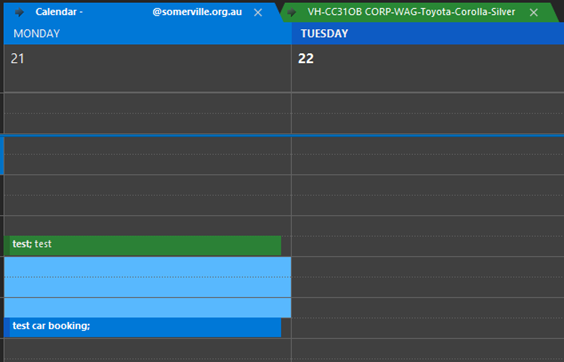
Task: Open the green 'test; test' appointment
Action: coord(142,245)
